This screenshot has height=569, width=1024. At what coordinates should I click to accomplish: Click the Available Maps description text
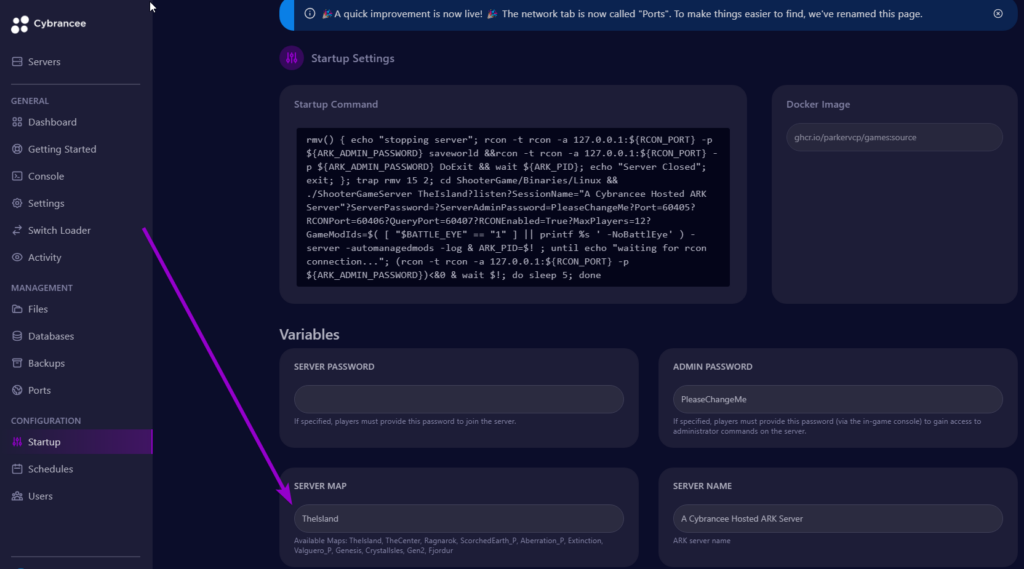click(448, 545)
